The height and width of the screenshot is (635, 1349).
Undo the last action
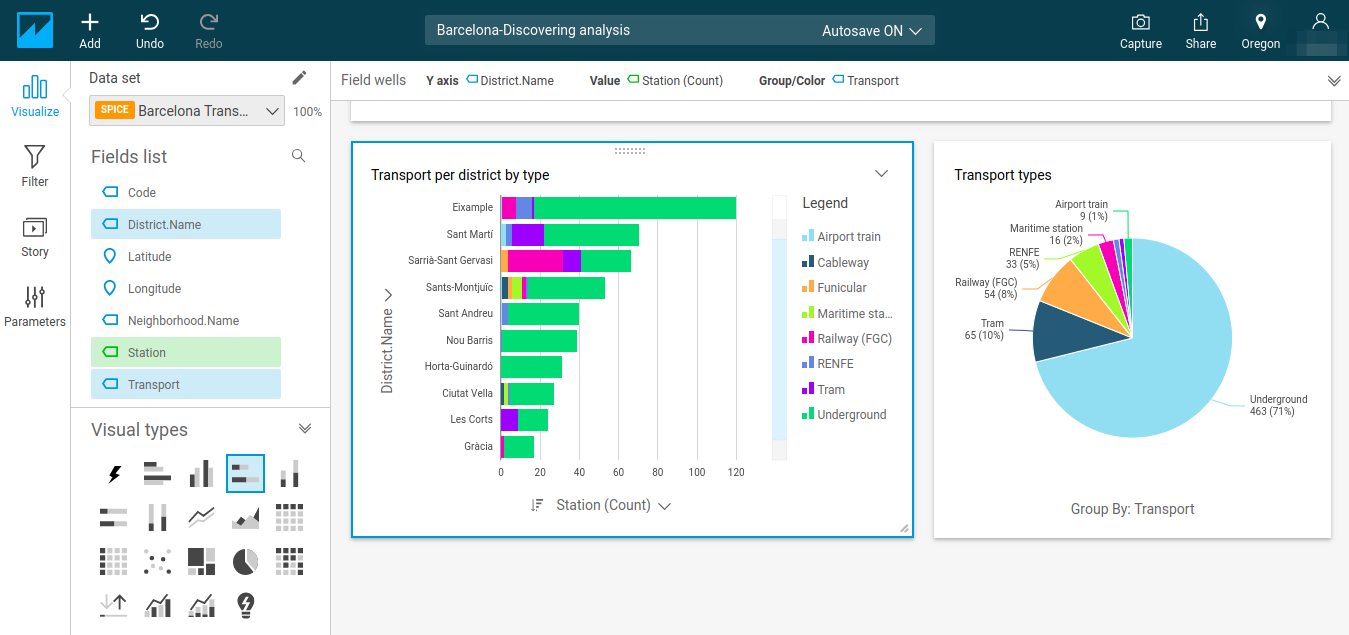pyautogui.click(x=150, y=22)
